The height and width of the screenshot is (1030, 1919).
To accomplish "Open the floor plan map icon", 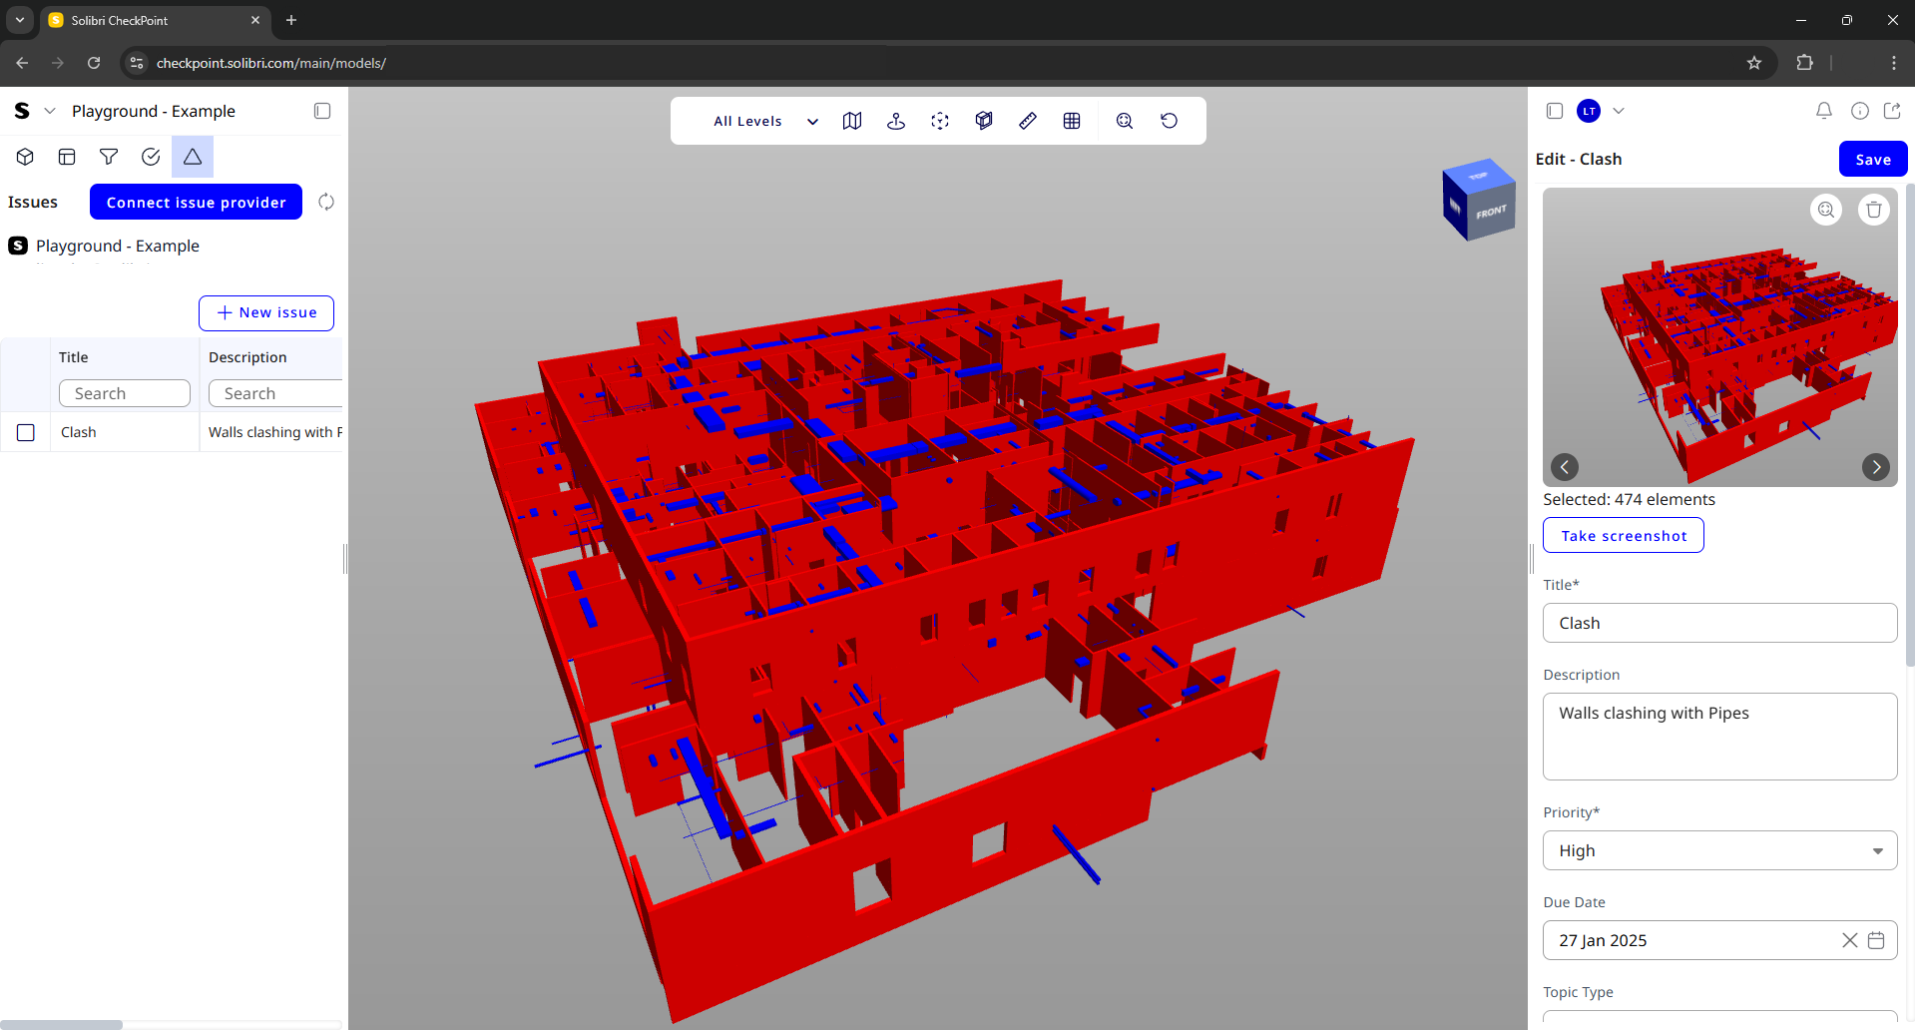I will (852, 121).
